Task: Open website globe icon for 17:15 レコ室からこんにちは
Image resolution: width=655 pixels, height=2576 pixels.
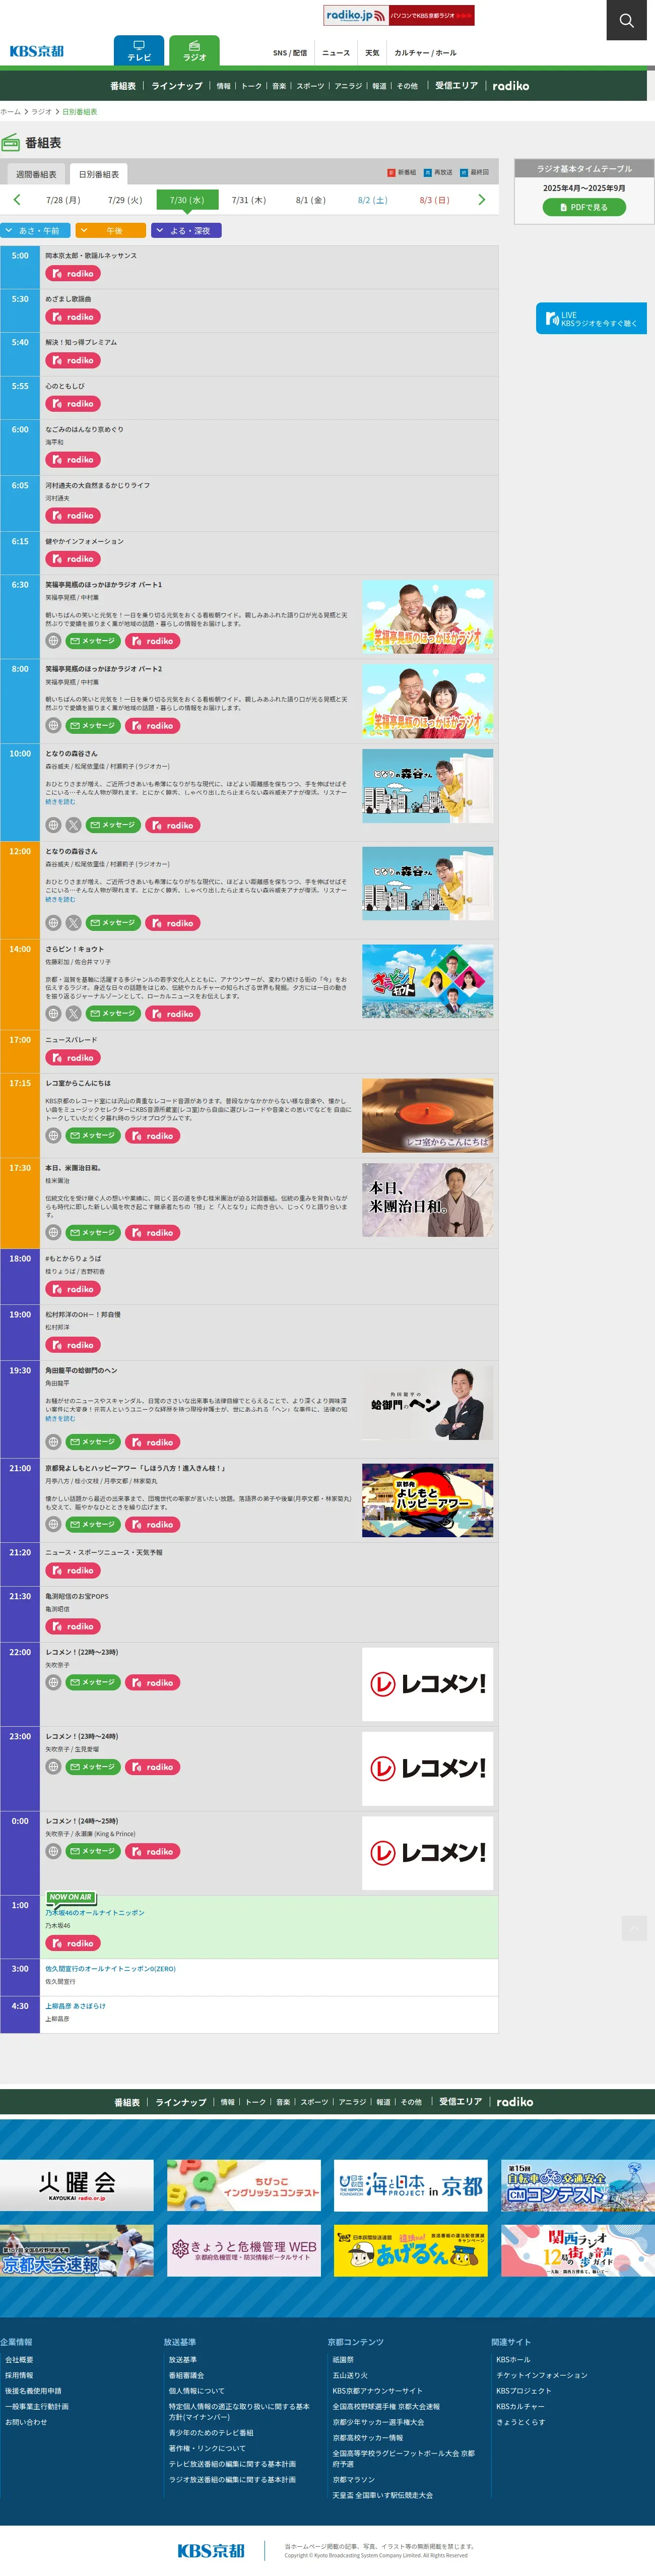Action: click(54, 1136)
